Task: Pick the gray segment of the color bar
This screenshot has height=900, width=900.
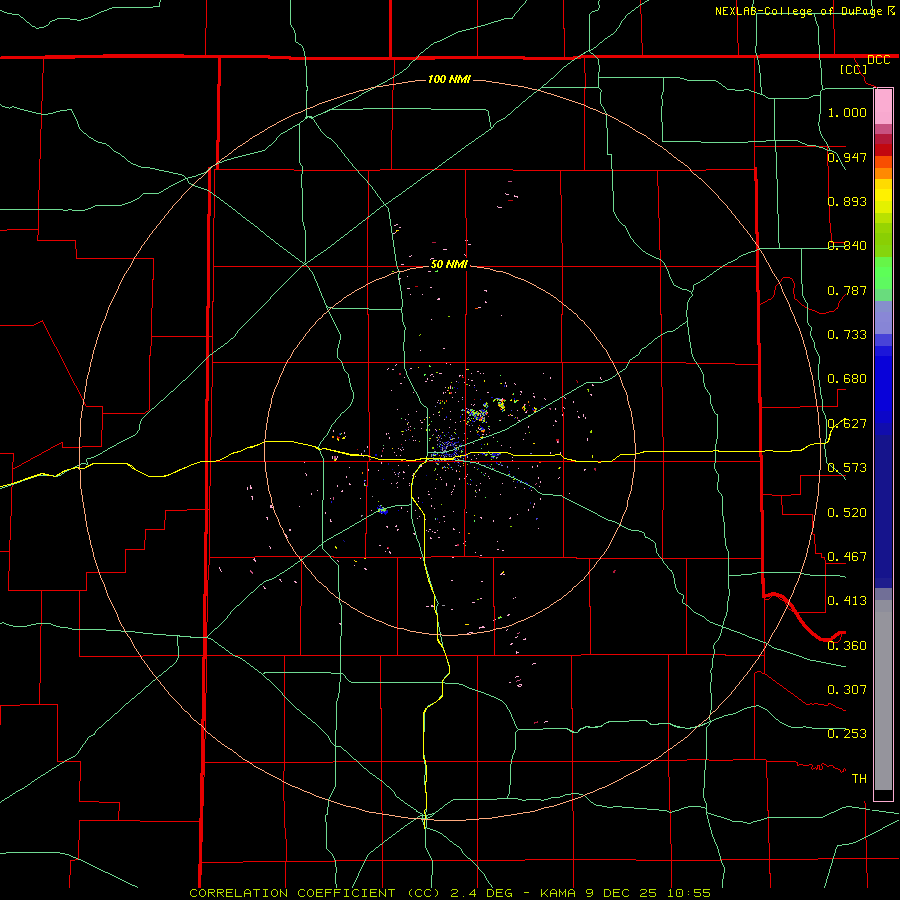Action: tap(883, 695)
